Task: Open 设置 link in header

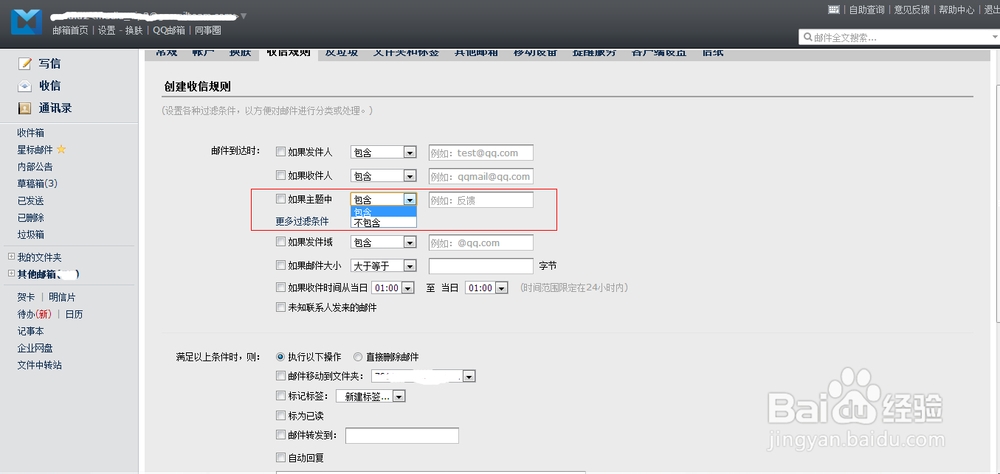Action: (x=107, y=30)
